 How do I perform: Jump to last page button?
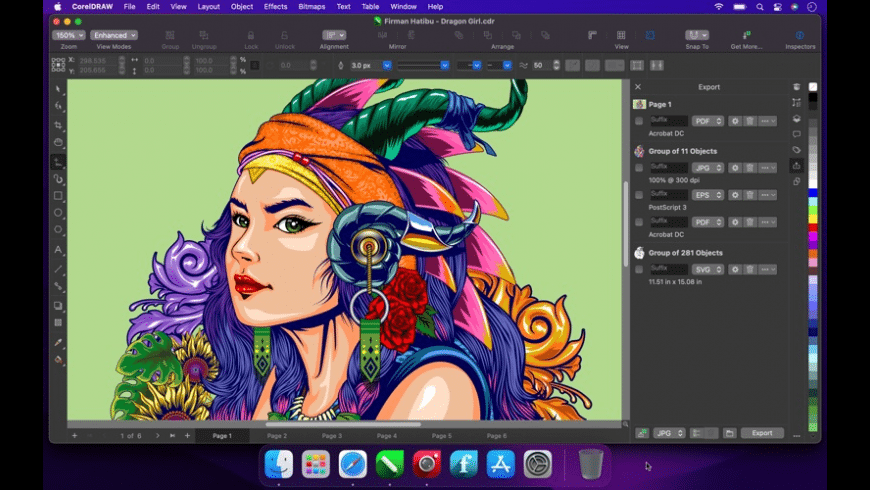(173, 436)
